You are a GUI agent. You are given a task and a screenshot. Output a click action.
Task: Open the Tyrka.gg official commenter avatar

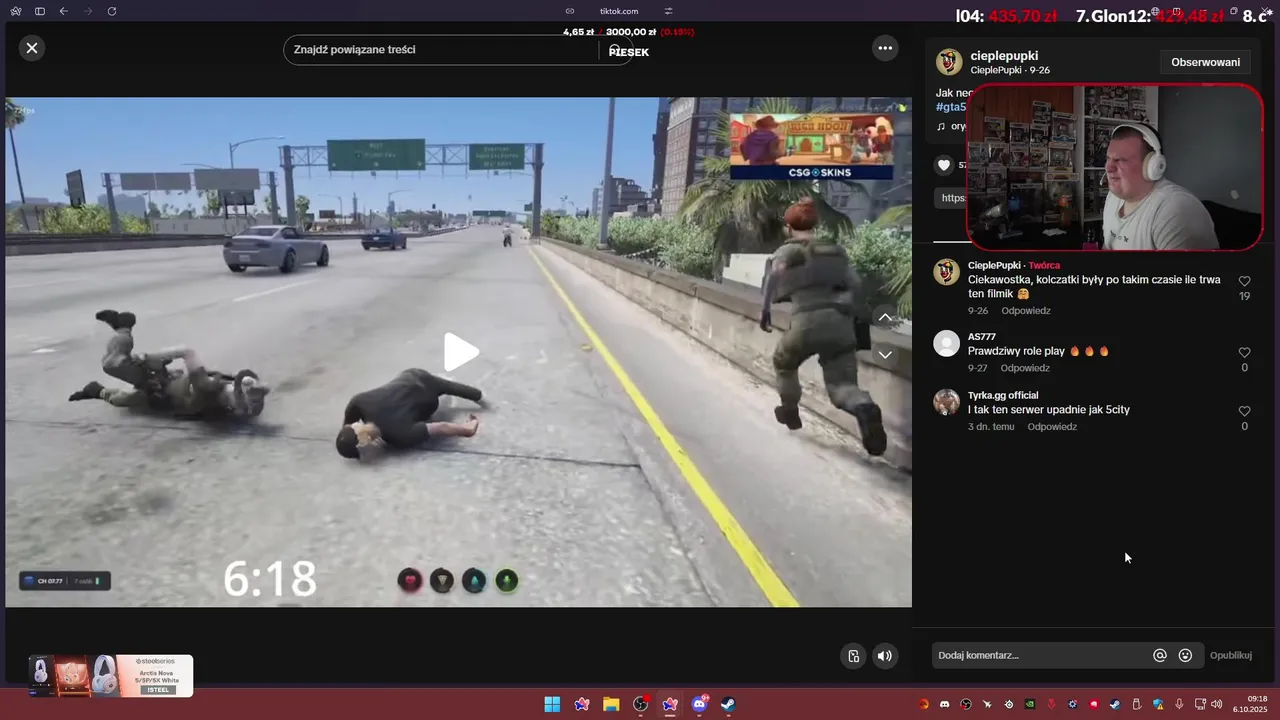tap(946, 402)
